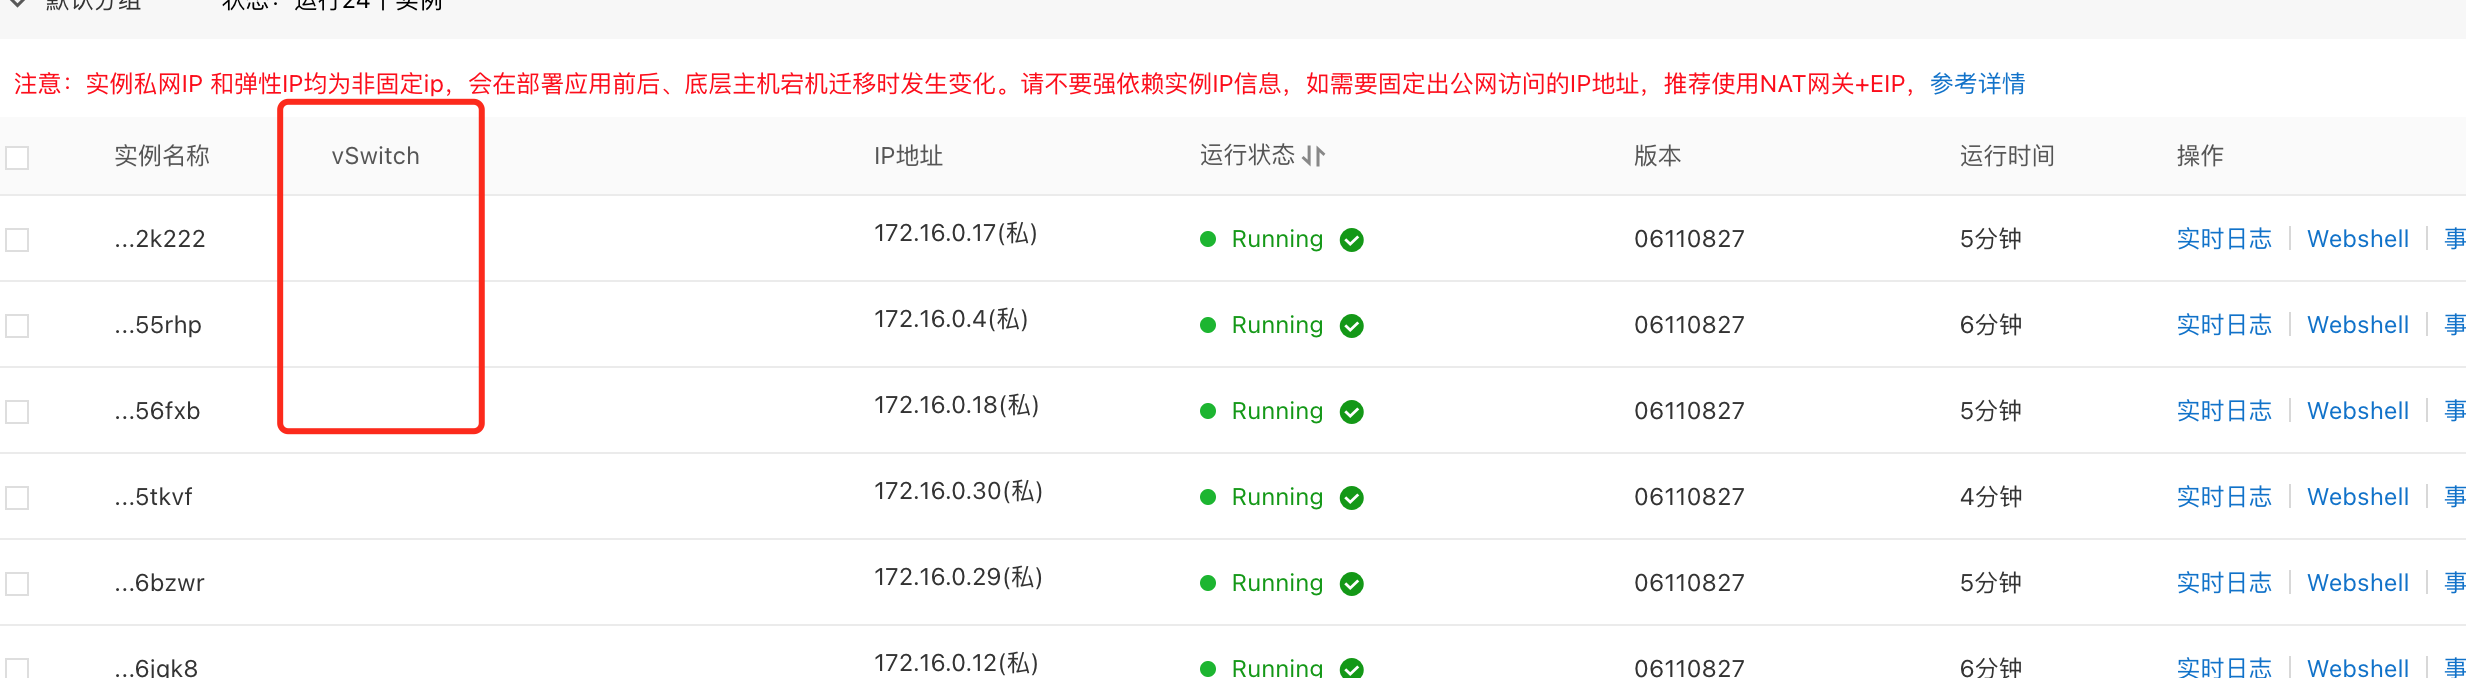Screen dimensions: 2466x678
Task: Click green health check icon for ...55rhp
Action: 1352,326
